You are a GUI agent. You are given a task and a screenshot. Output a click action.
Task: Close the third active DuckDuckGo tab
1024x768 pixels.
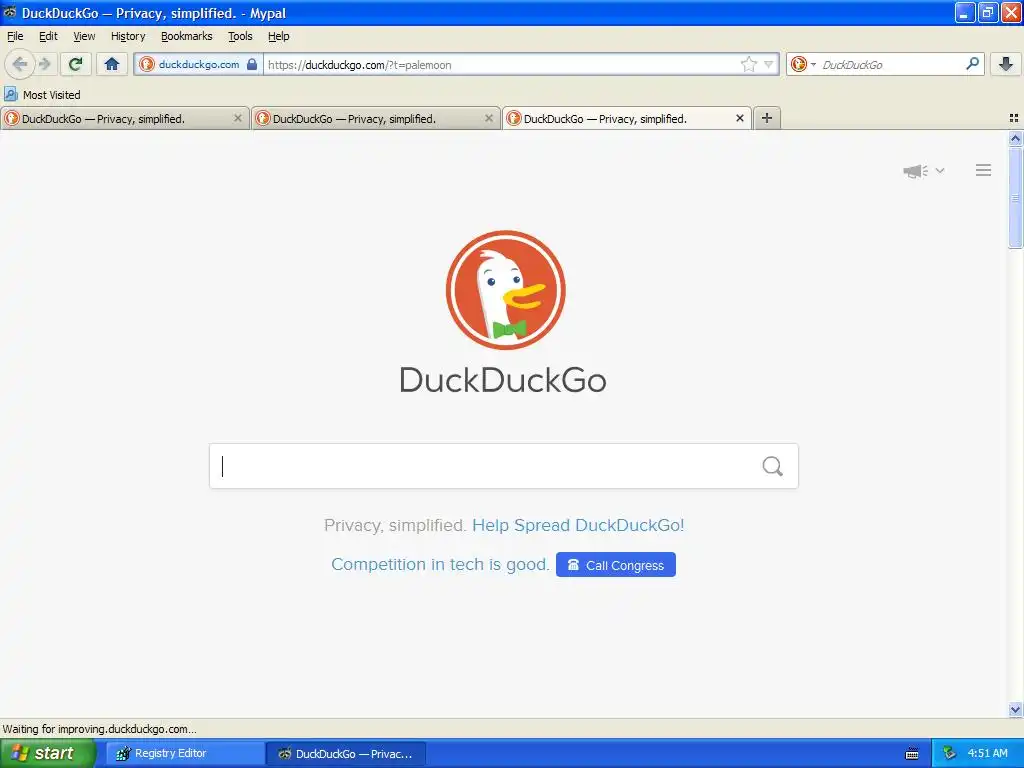[x=739, y=118]
